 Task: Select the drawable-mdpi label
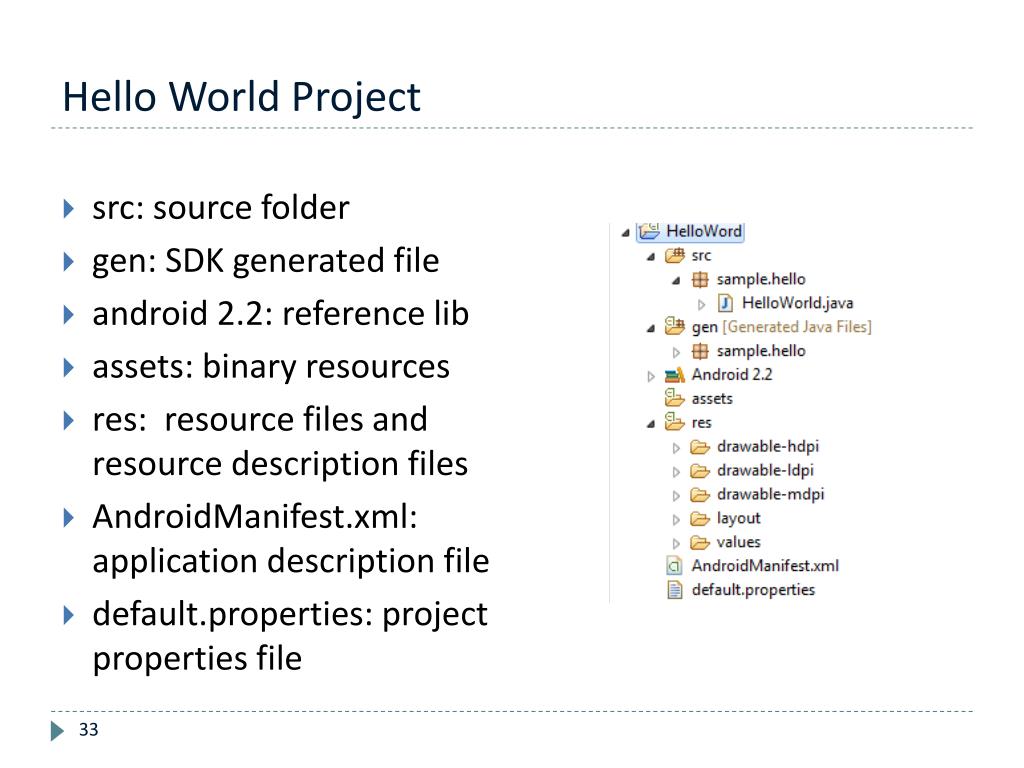point(770,494)
